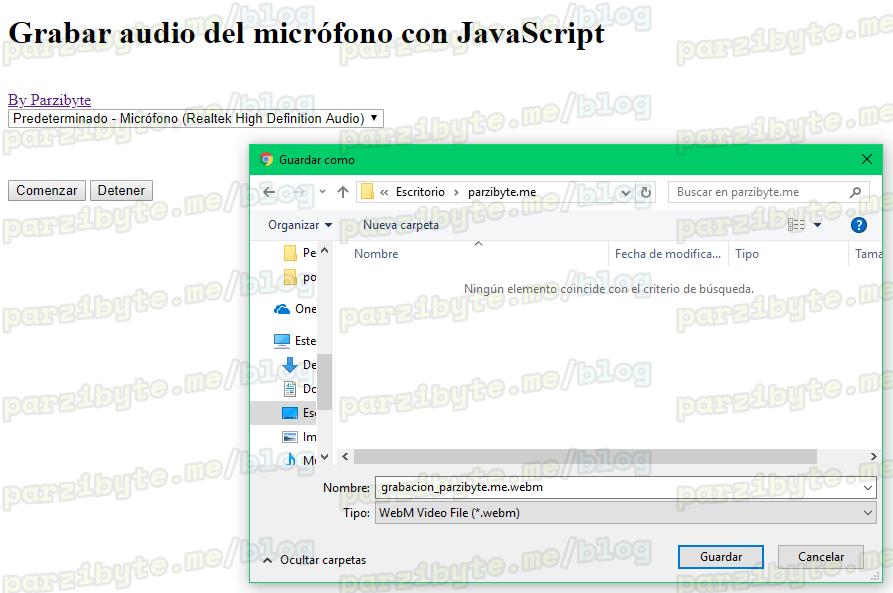Click right arrow of horizontal scrollbar
The height and width of the screenshot is (593, 893).
point(873,456)
